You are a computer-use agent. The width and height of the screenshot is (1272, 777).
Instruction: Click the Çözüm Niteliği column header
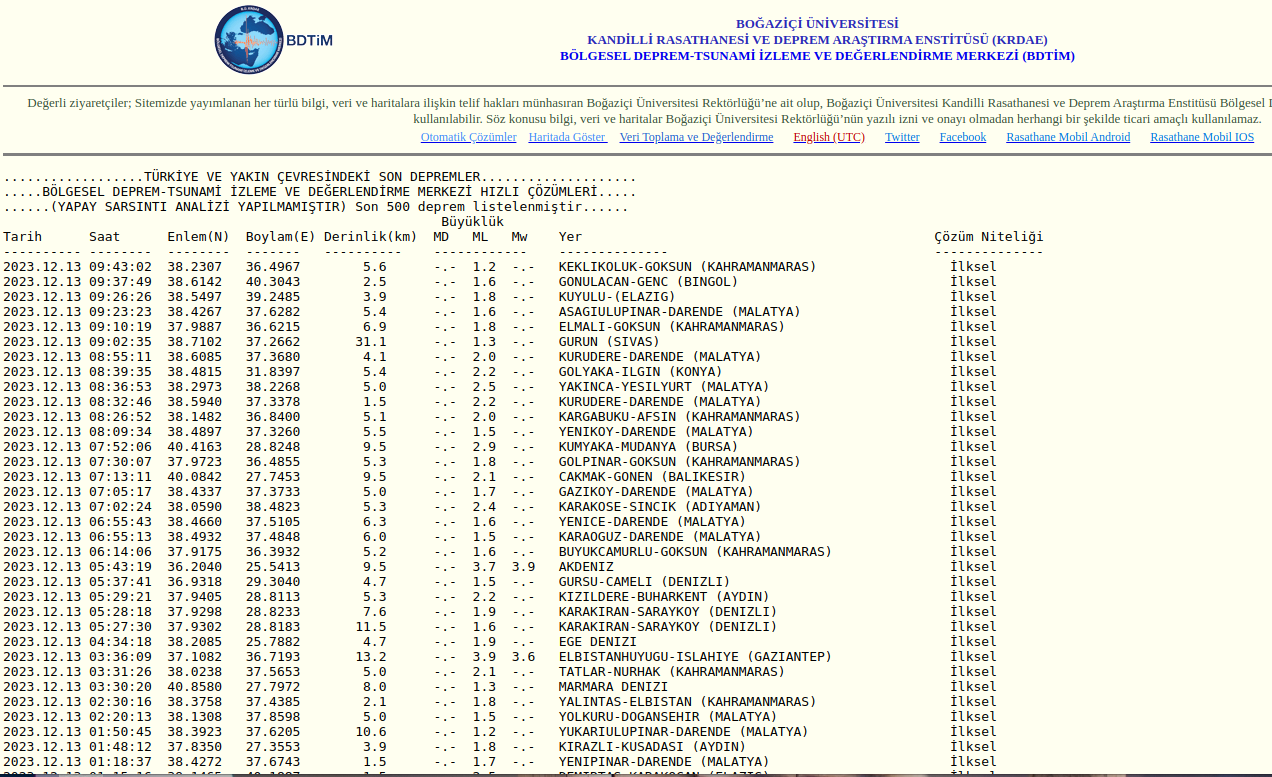[988, 237]
